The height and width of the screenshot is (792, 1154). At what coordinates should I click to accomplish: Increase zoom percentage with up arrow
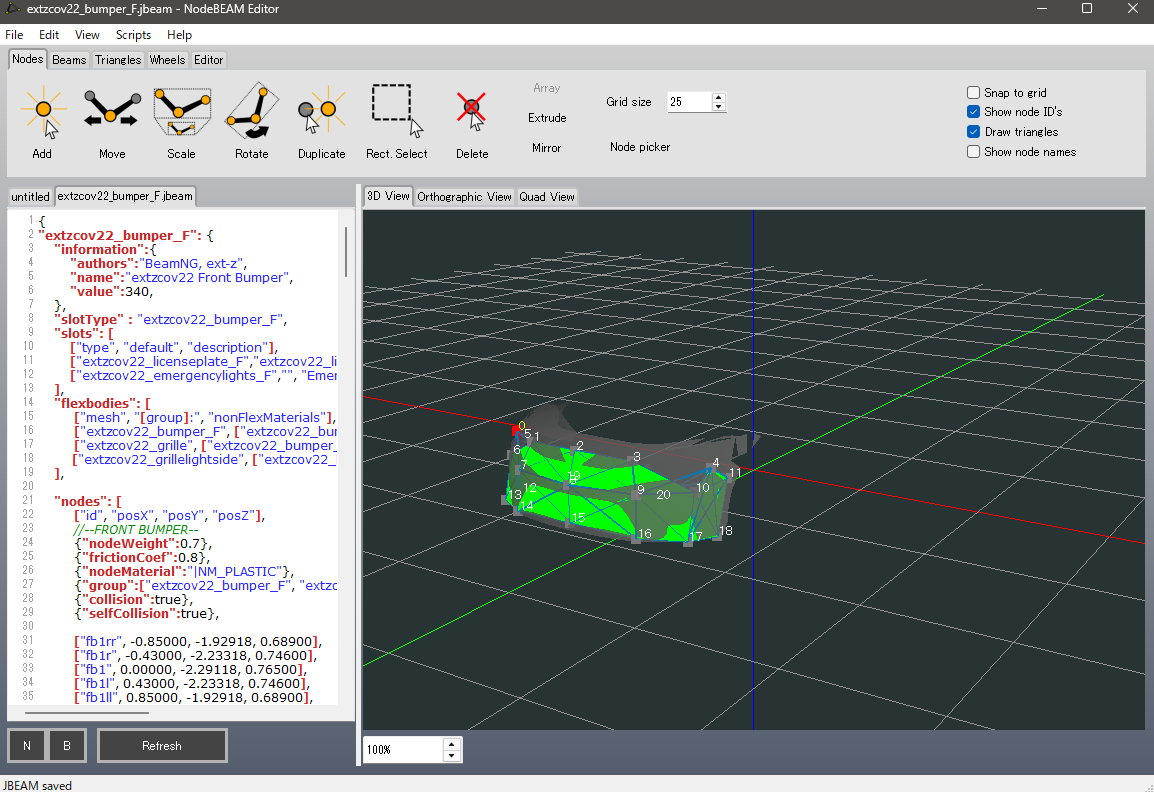452,744
